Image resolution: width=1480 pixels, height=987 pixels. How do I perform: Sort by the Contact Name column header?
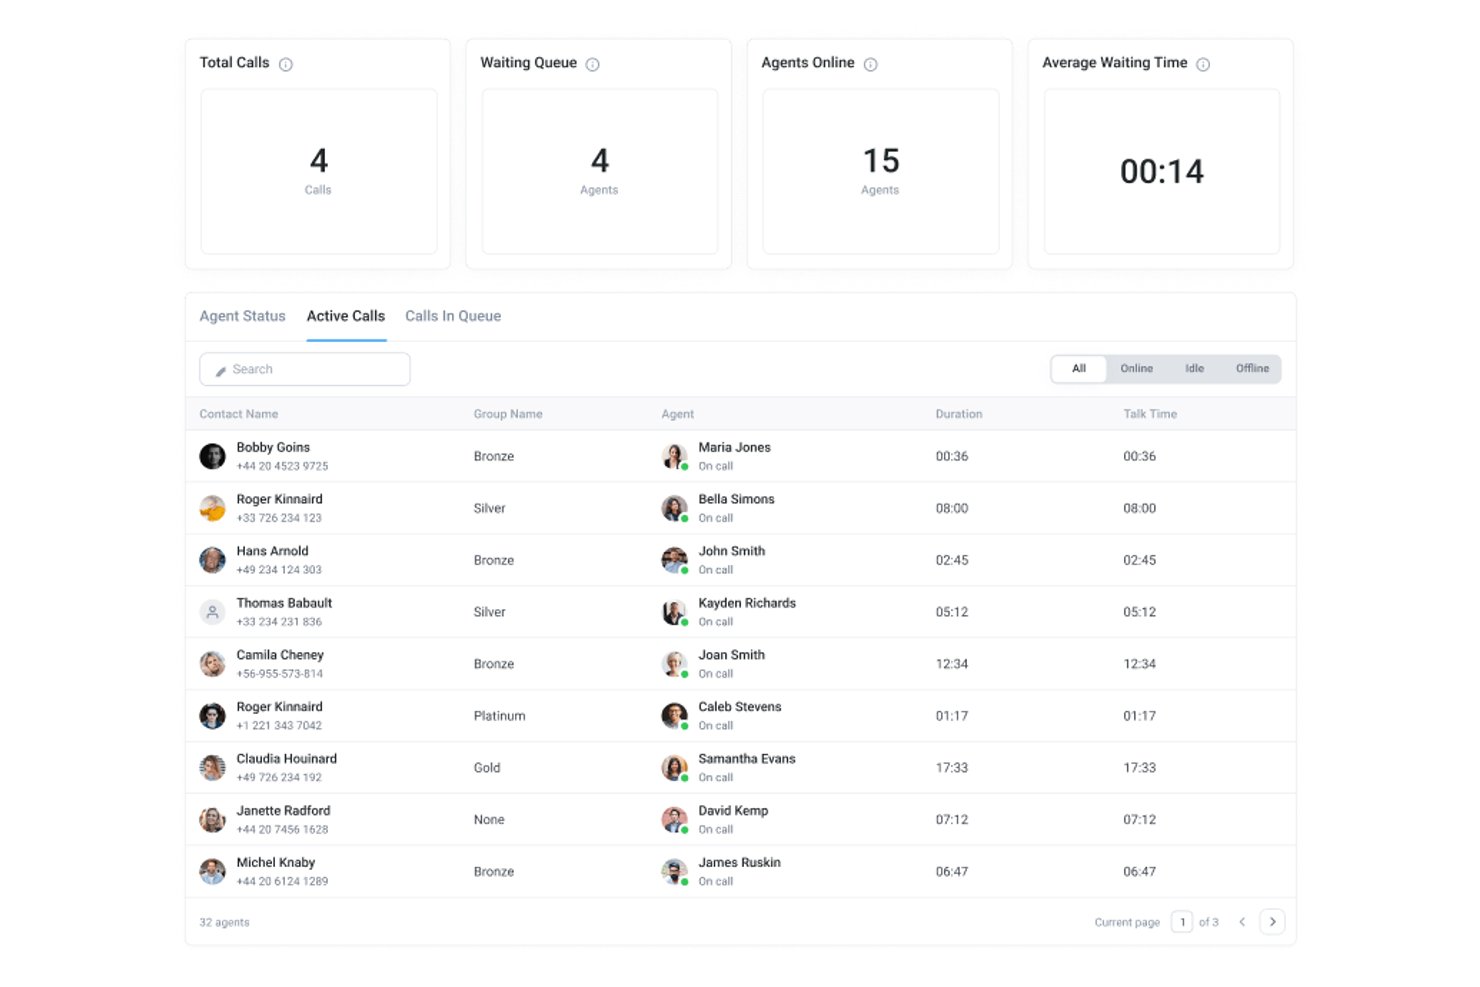point(239,414)
